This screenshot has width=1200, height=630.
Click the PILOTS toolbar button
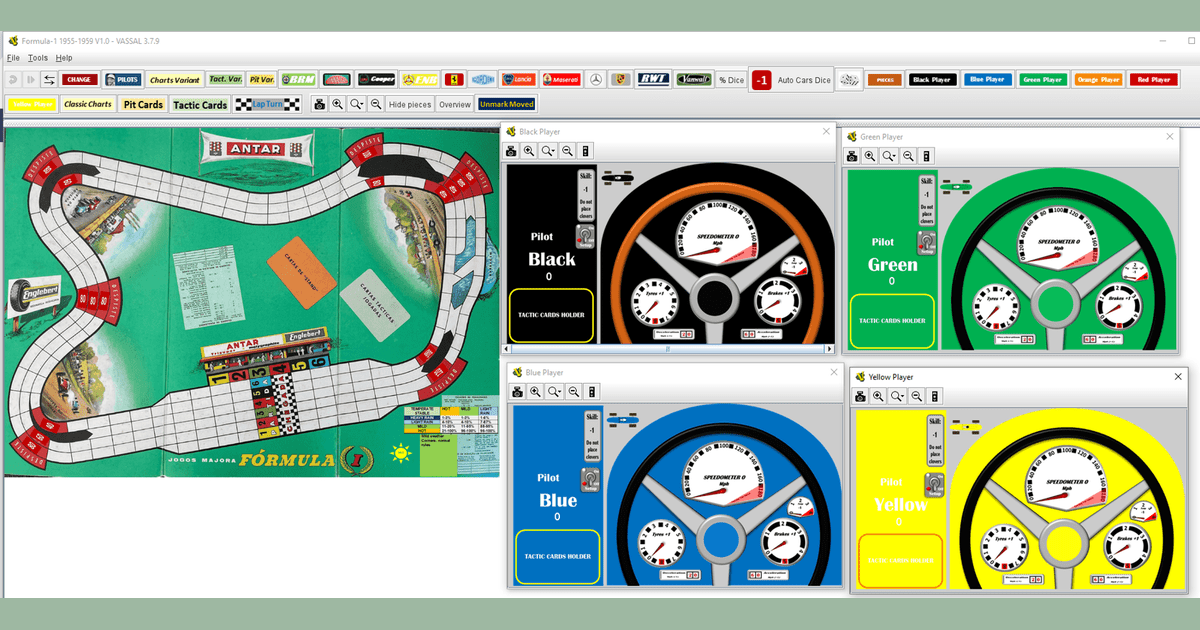point(122,79)
